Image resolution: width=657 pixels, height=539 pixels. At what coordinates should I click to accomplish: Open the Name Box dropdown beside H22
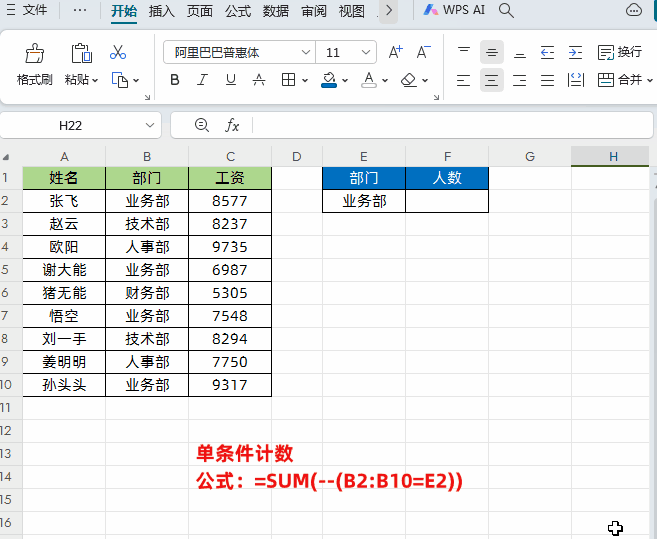tap(150, 125)
